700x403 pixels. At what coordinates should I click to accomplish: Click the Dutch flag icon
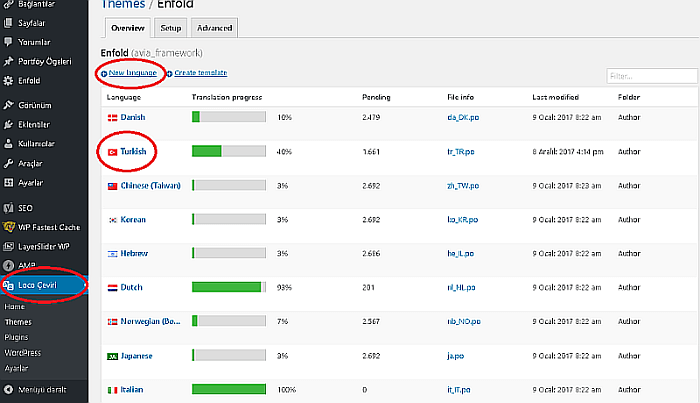[112, 288]
